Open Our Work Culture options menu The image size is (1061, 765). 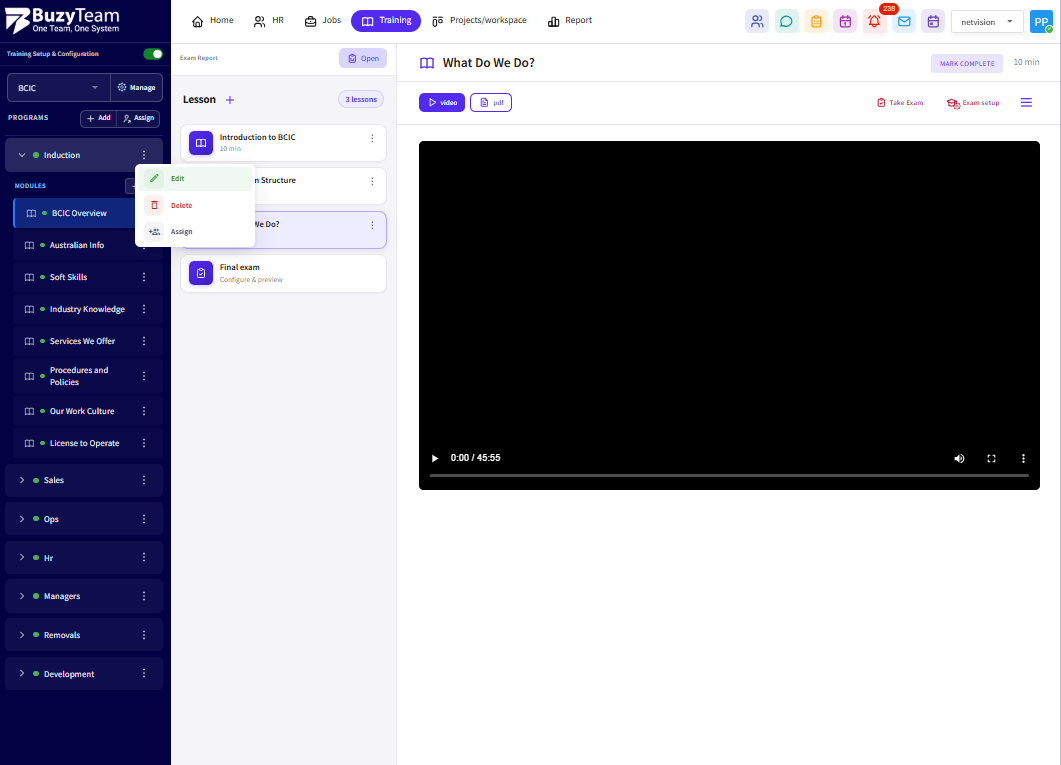143,411
